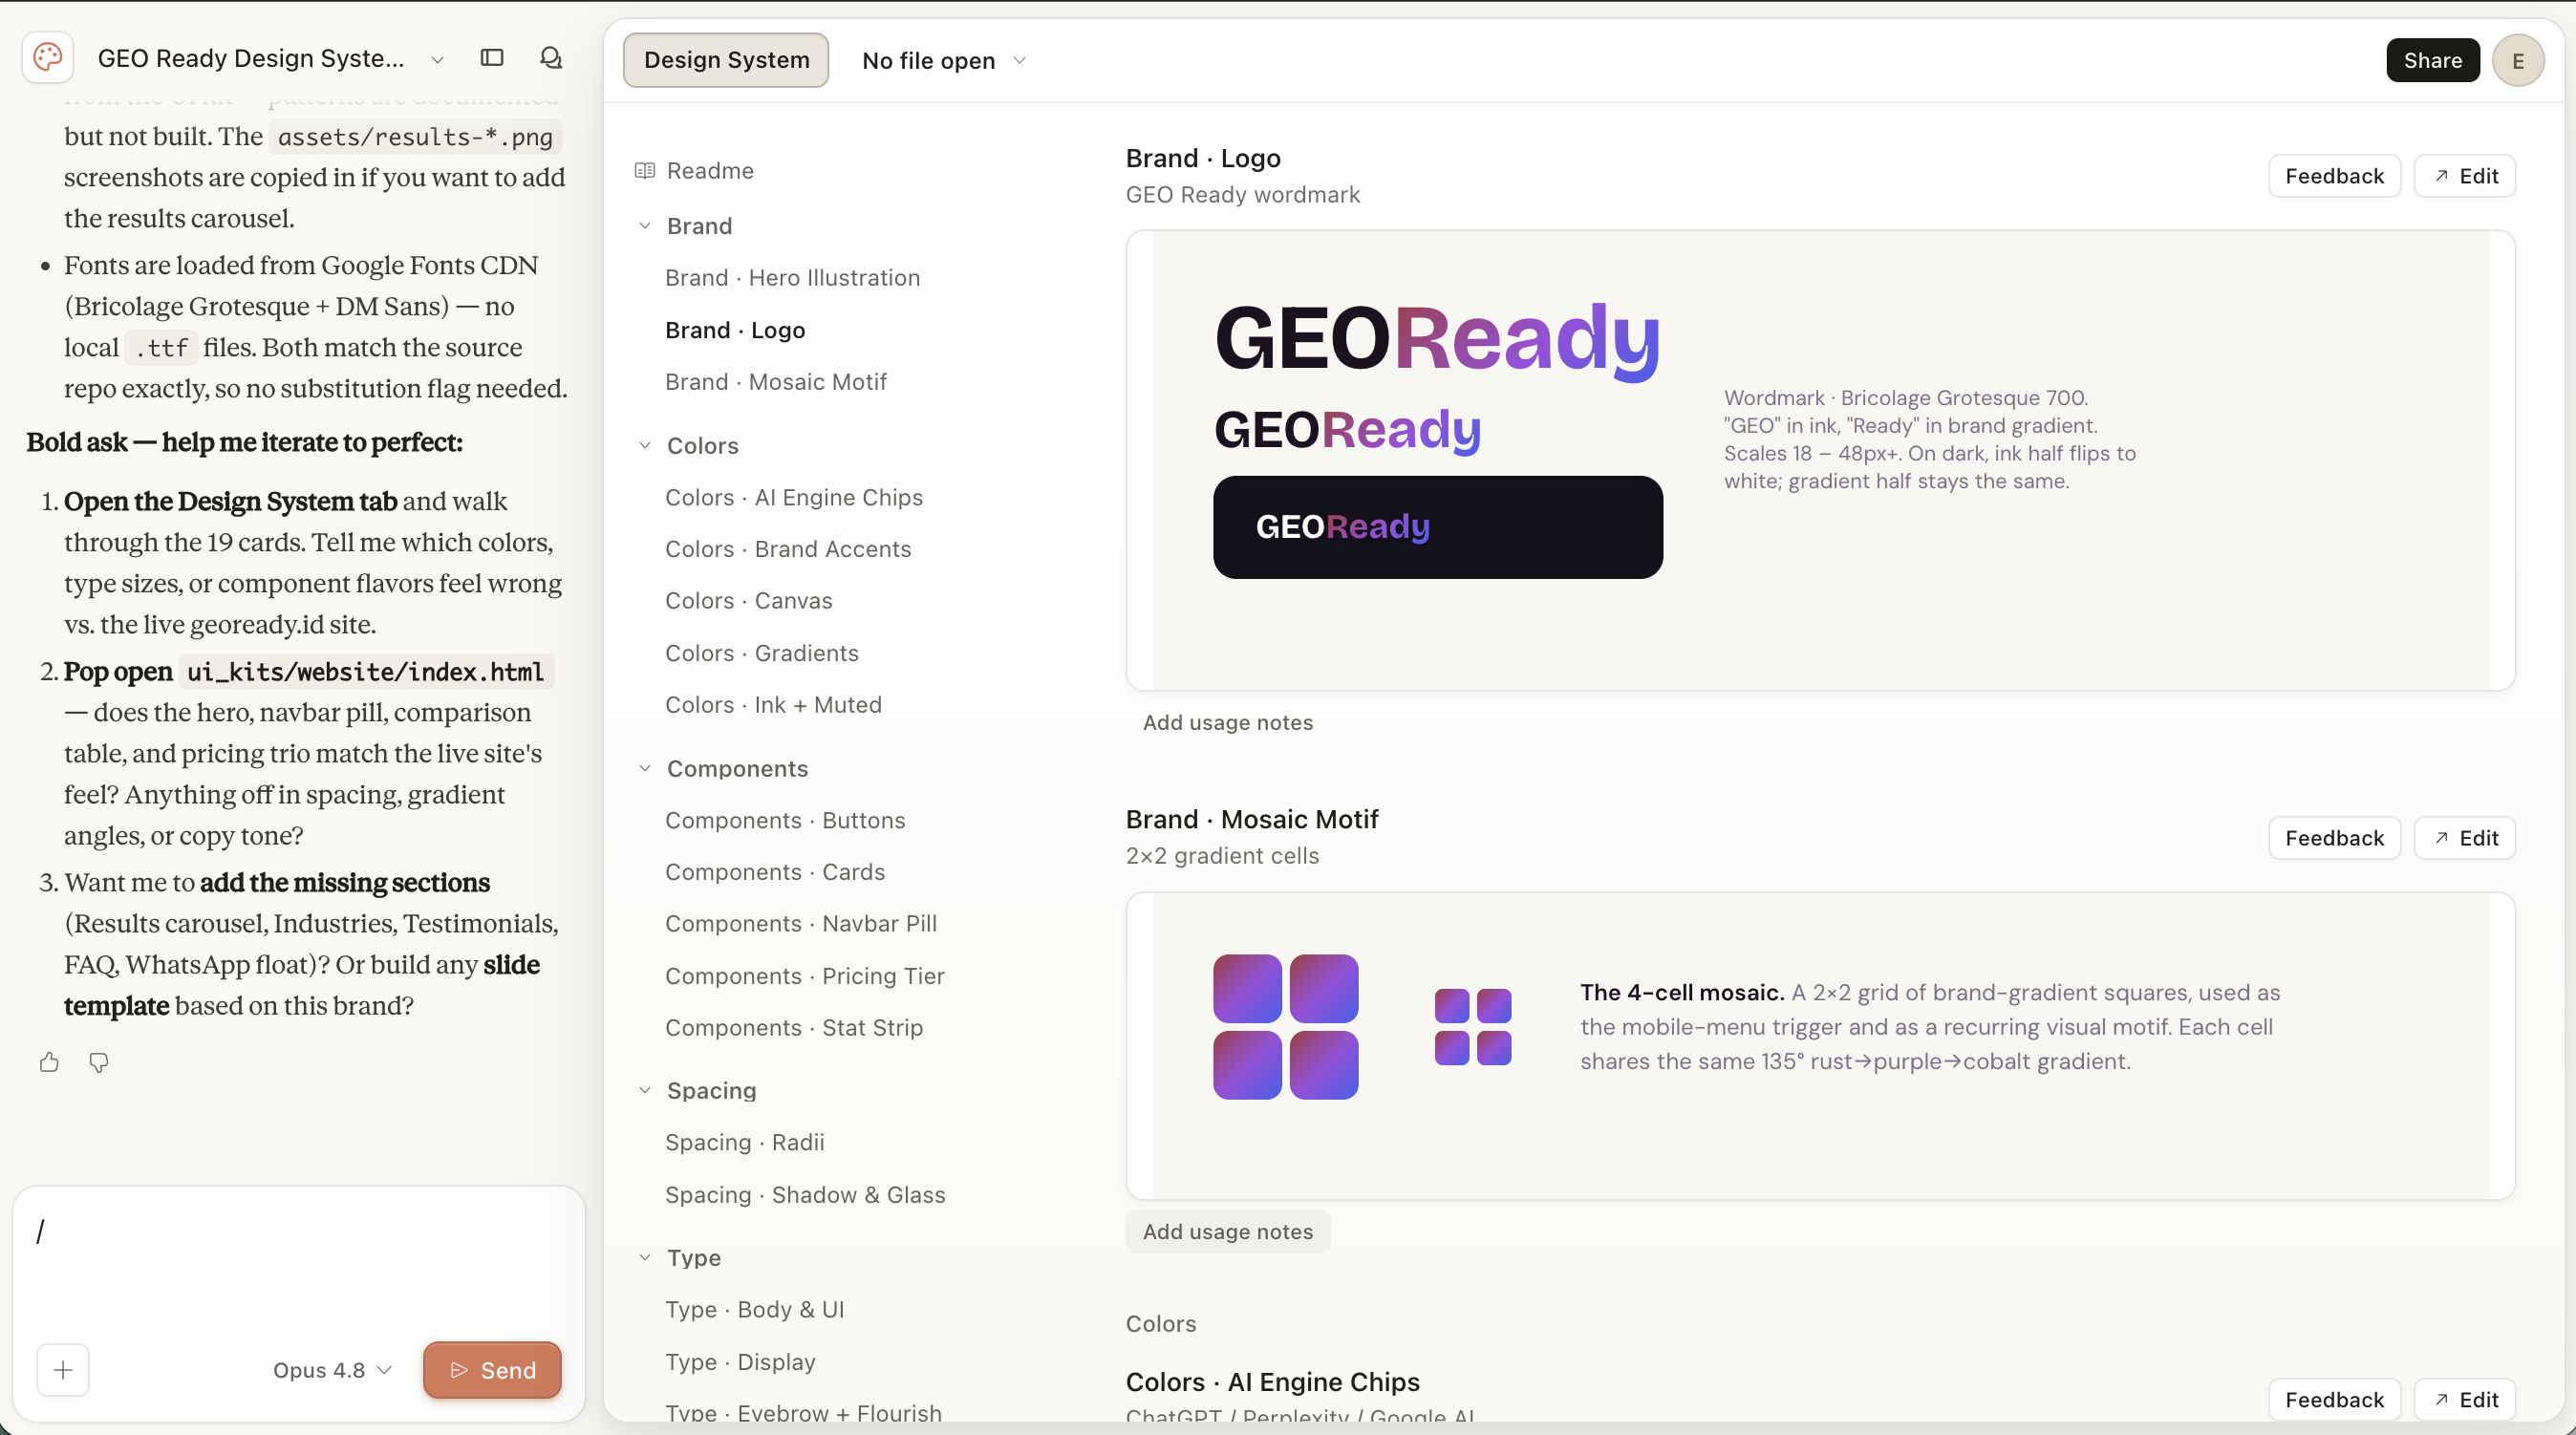Viewport: 2576px width, 1435px height.
Task: Collapse the Brand section
Action: 645,226
